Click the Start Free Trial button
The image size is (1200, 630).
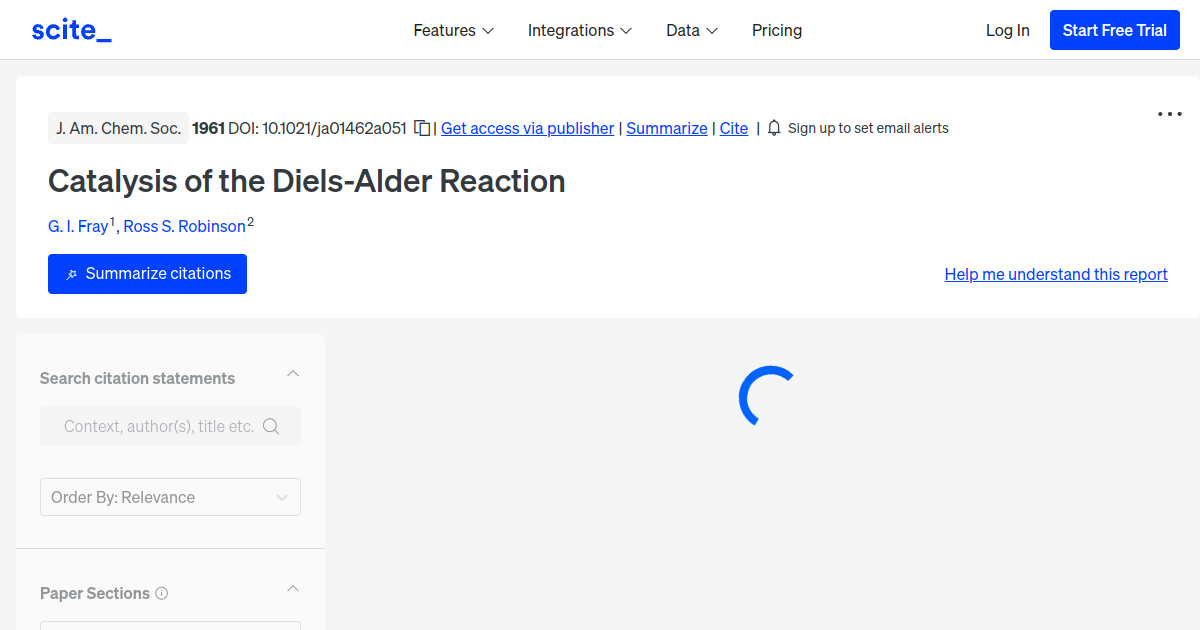point(1115,30)
